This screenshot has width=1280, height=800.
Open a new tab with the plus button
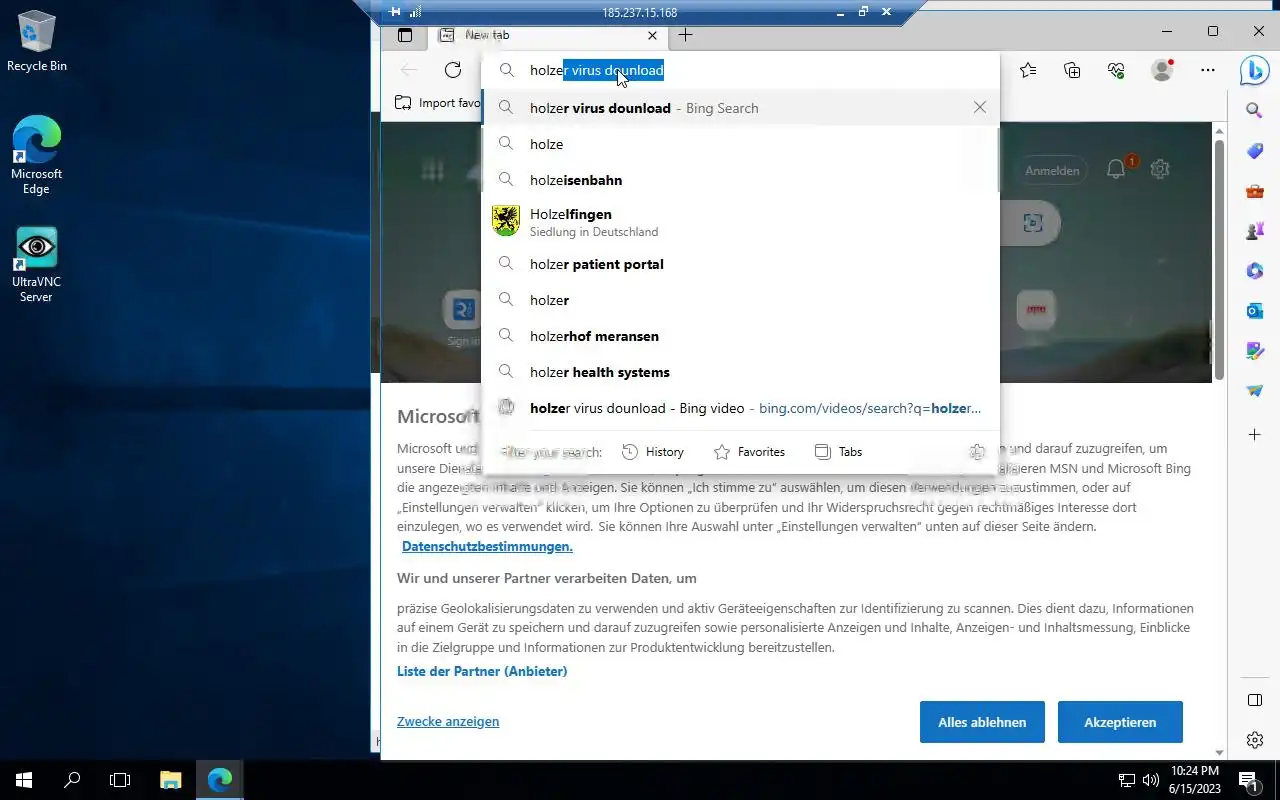pos(685,35)
